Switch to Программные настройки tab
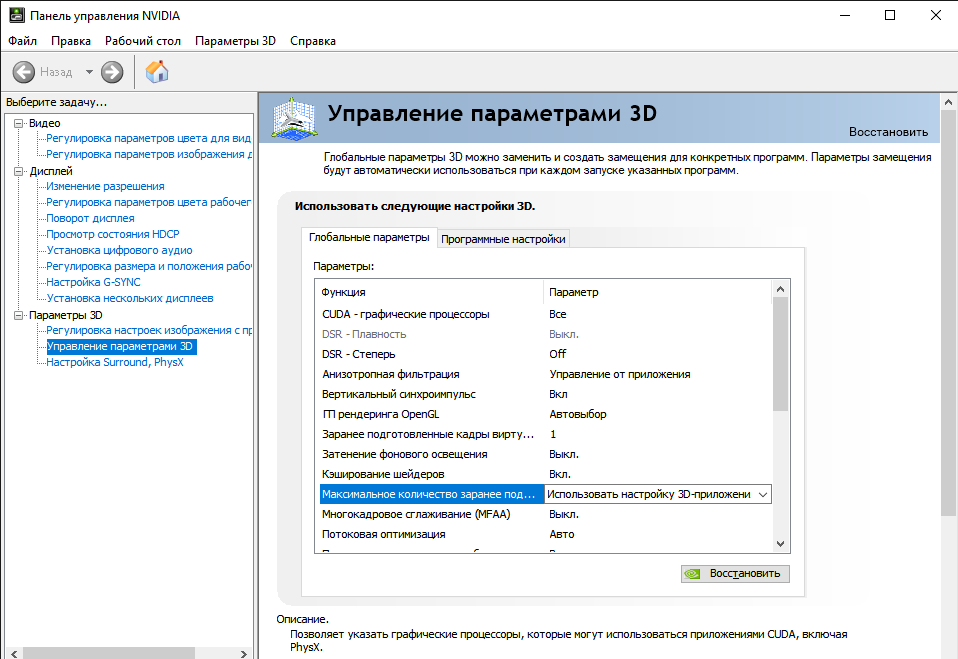958x659 pixels. tap(503, 239)
